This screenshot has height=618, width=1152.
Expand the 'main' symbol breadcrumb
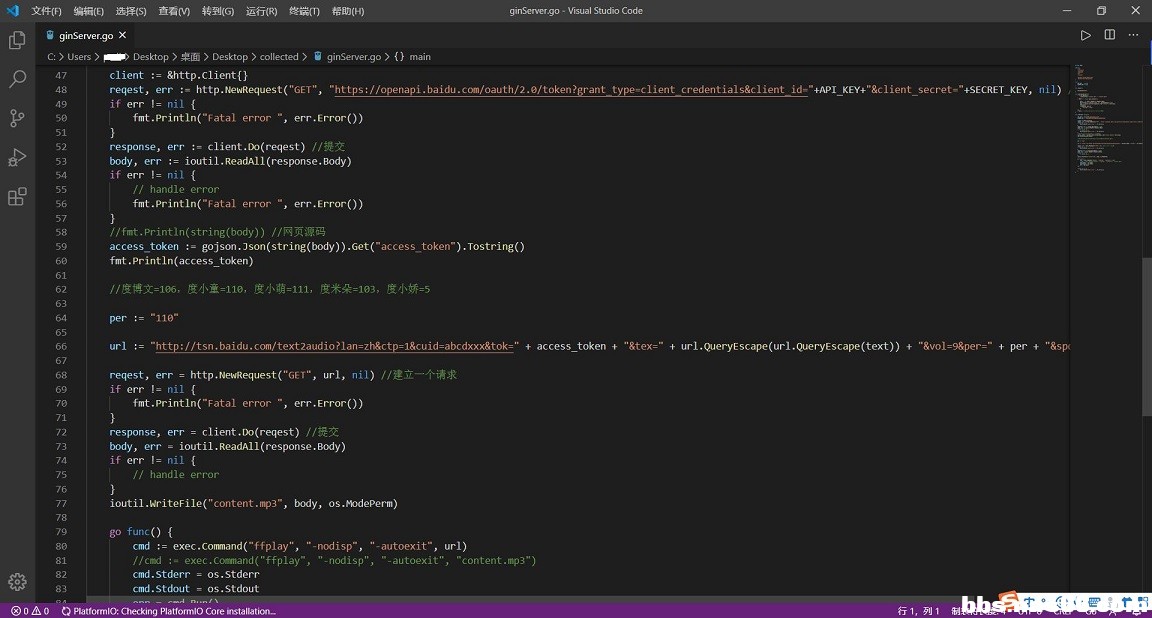pos(419,57)
